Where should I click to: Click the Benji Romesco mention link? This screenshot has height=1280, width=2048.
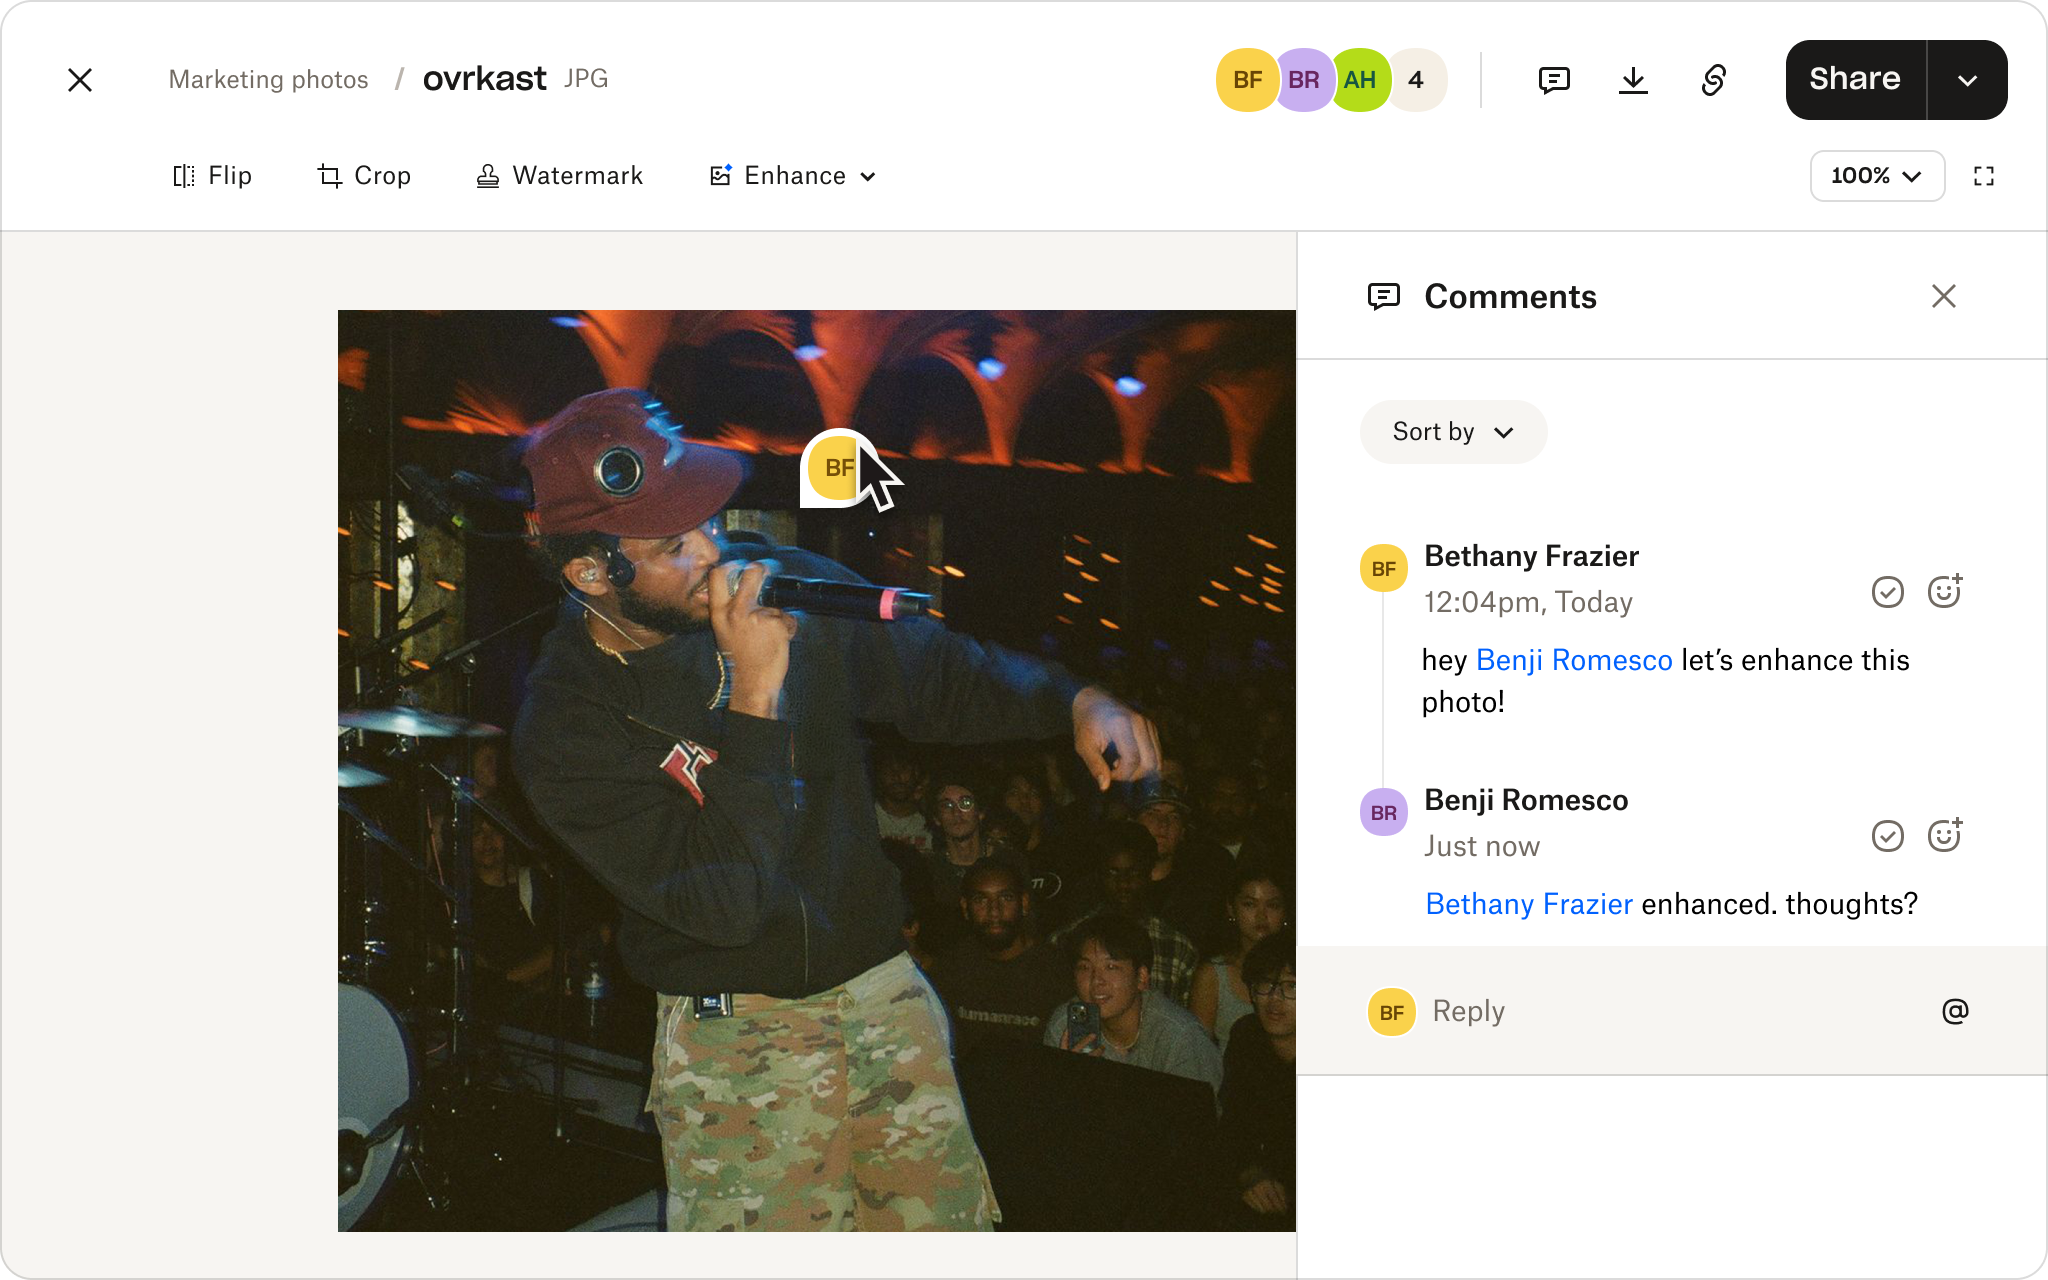(x=1573, y=660)
